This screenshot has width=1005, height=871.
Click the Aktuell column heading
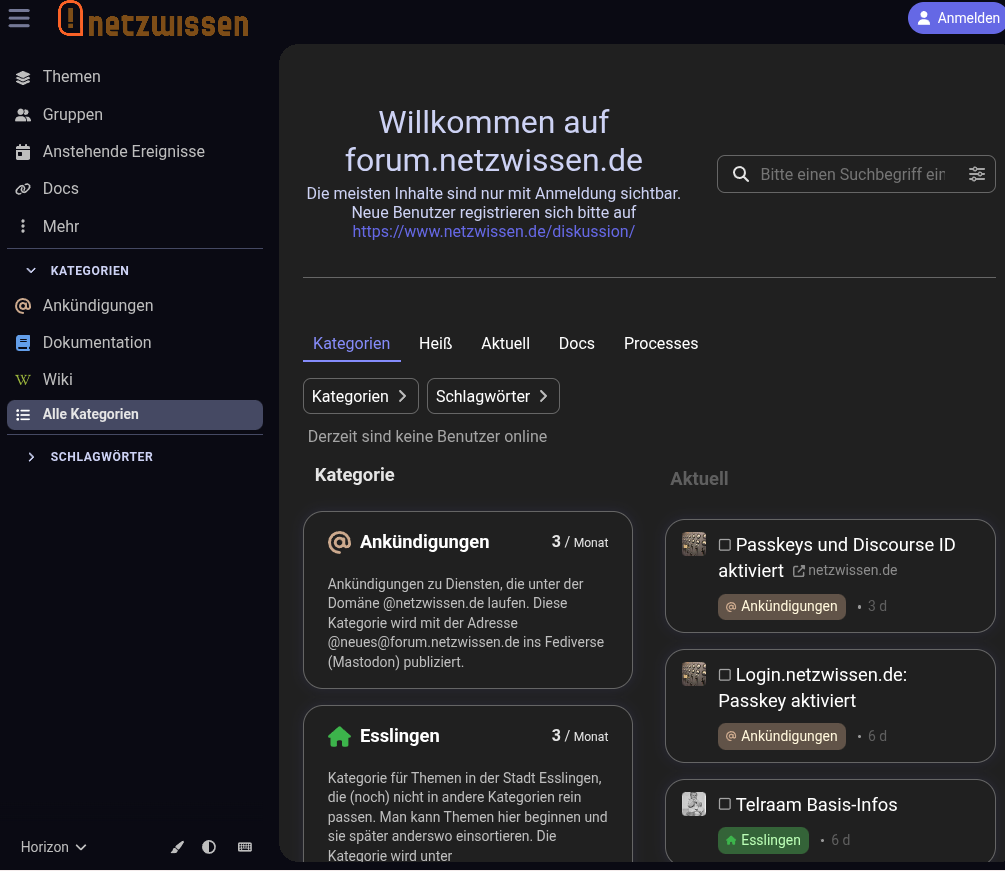[699, 479]
